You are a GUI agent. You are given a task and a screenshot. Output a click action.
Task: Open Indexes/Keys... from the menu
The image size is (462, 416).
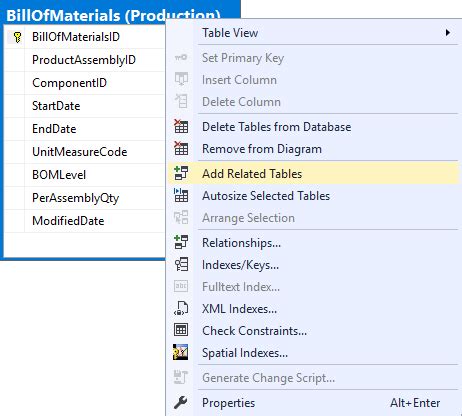tap(313, 265)
